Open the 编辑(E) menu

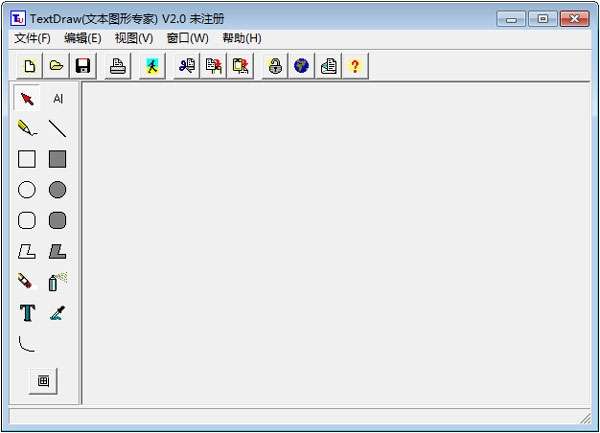click(x=83, y=38)
